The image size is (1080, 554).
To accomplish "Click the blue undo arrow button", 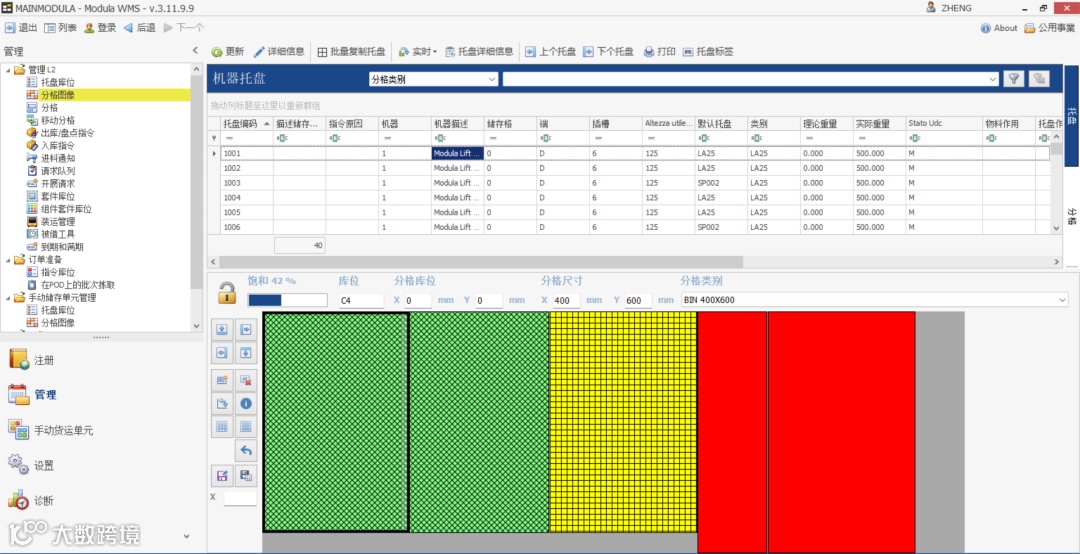I will click(246, 451).
